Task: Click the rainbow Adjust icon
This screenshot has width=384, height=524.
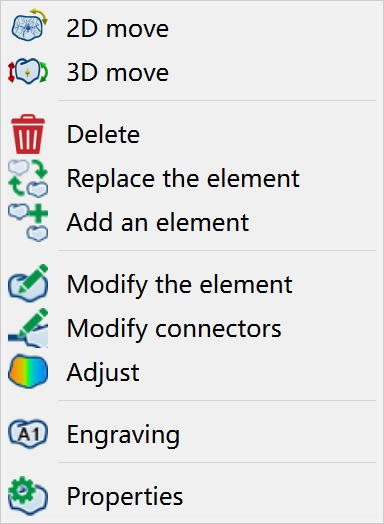Action: (28, 371)
